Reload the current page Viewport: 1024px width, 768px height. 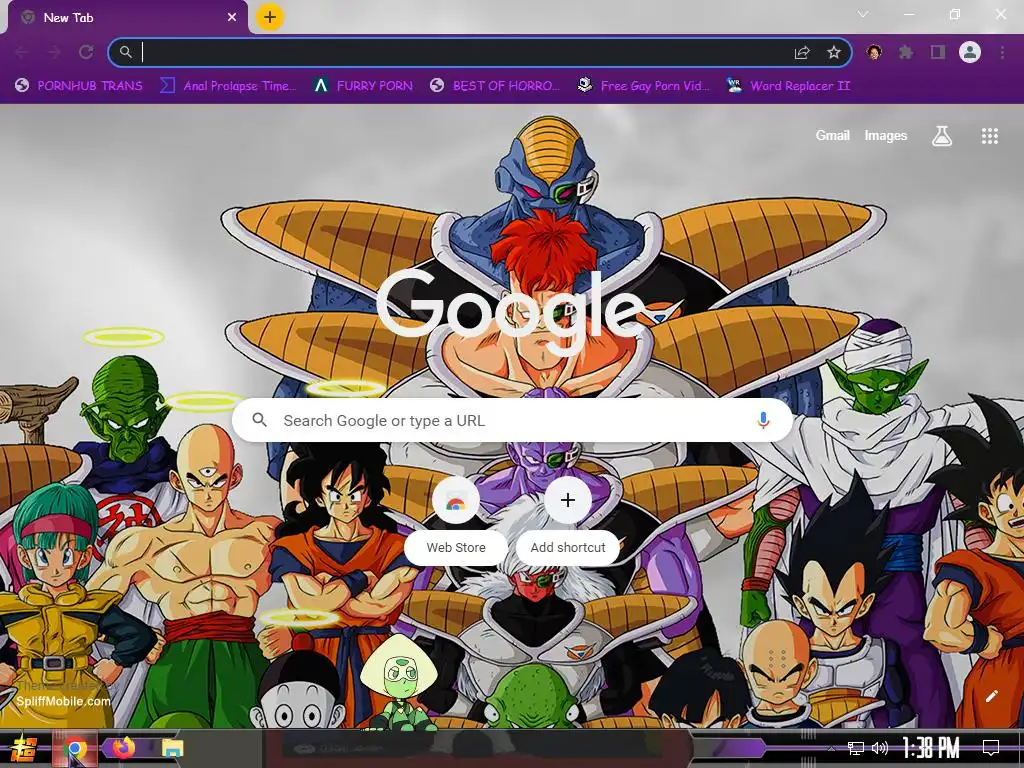(86, 52)
